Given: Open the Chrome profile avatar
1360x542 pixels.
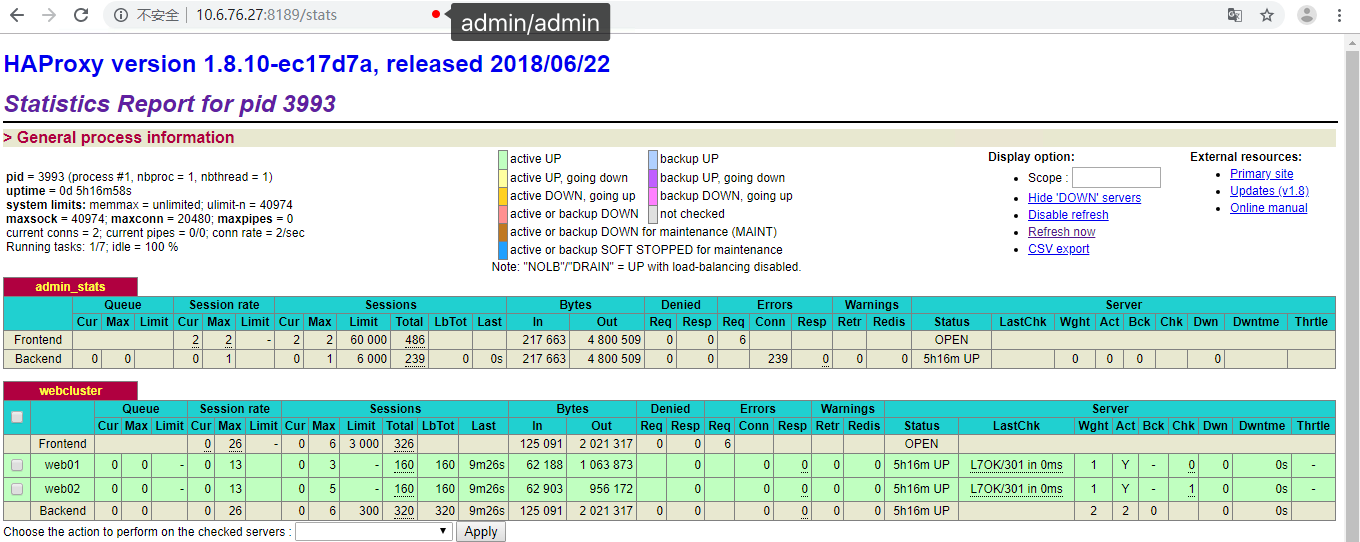Looking at the screenshot, I should 1307,15.
